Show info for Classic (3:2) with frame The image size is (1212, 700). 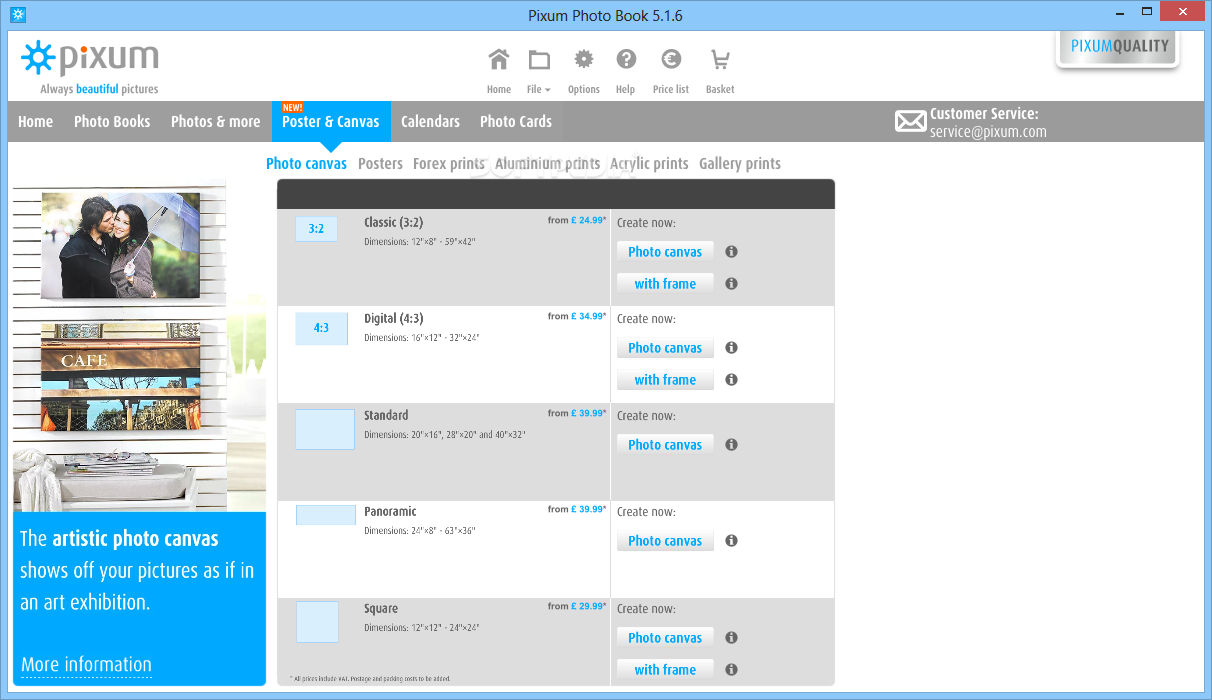point(731,284)
